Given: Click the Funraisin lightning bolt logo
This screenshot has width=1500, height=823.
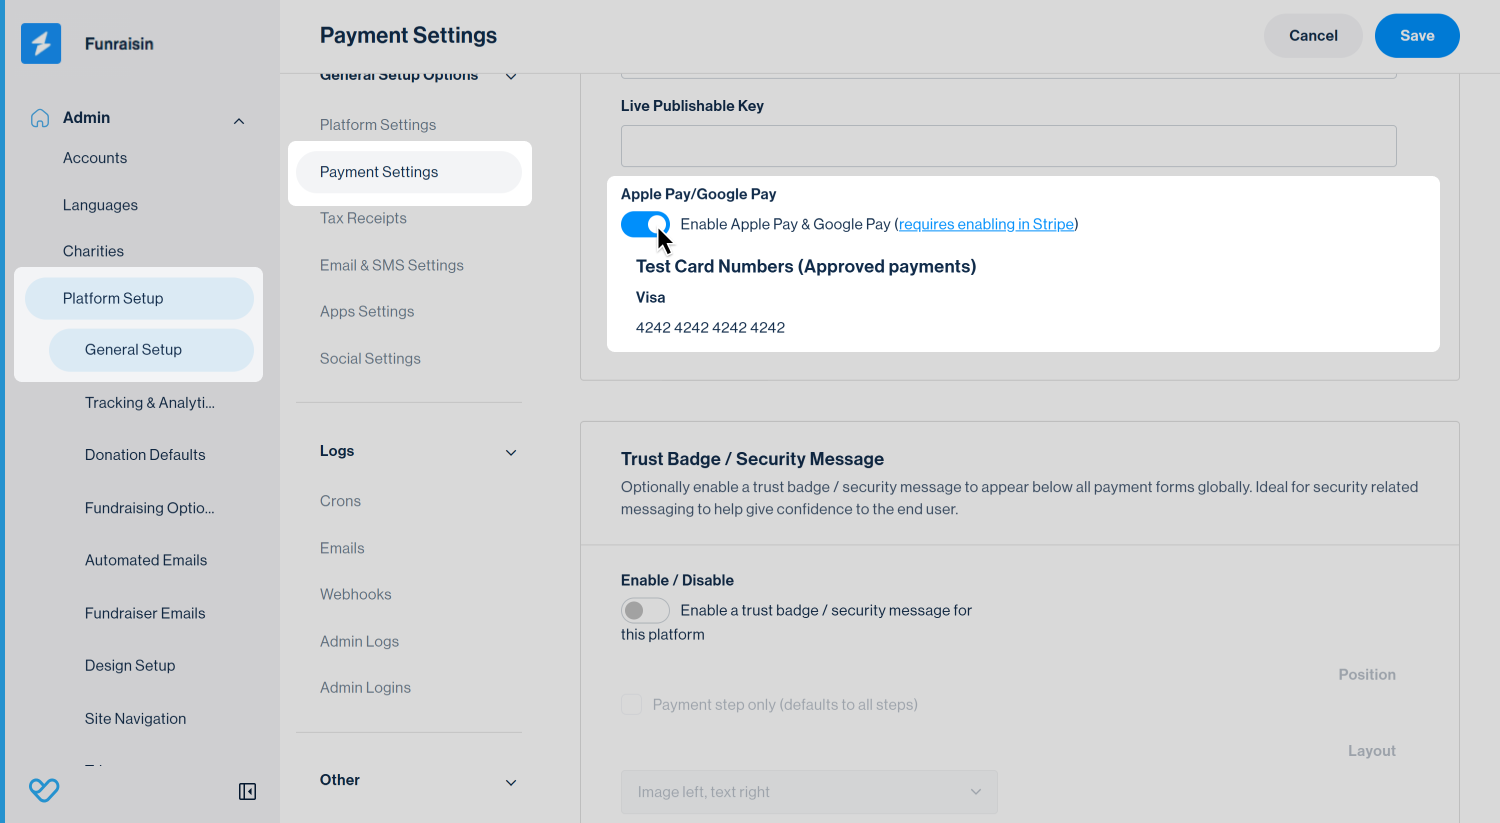Looking at the screenshot, I should 41,44.
